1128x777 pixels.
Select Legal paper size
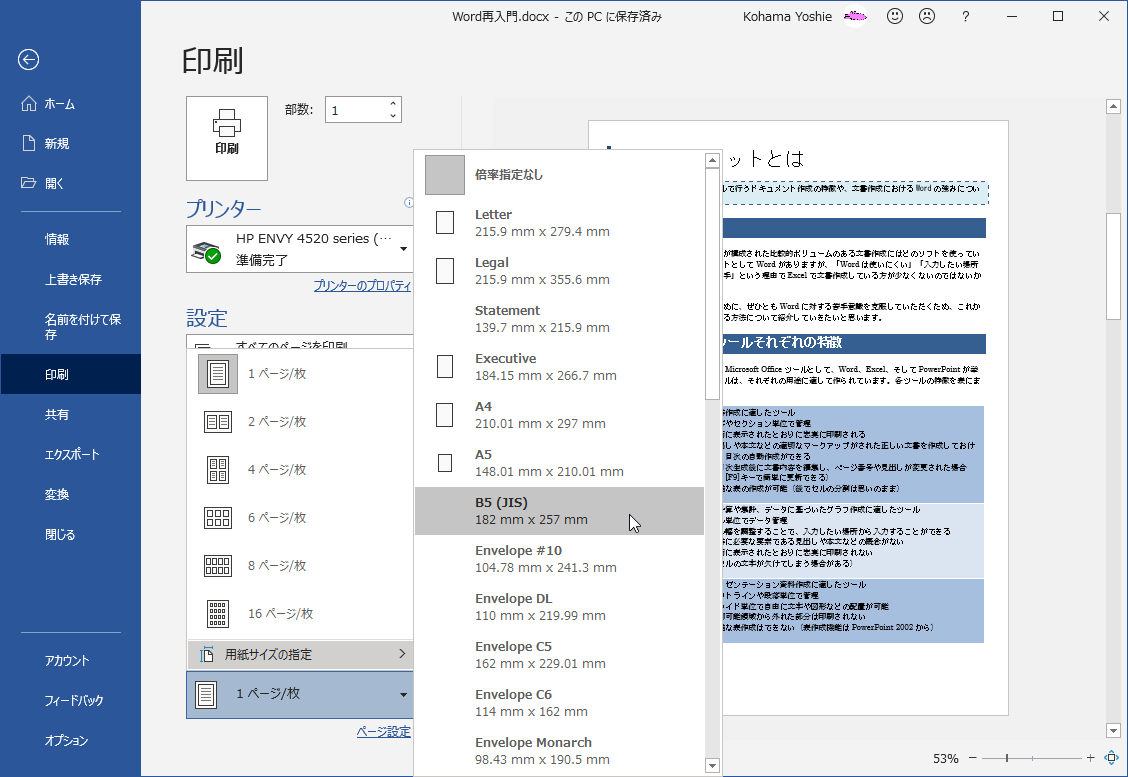coord(560,271)
